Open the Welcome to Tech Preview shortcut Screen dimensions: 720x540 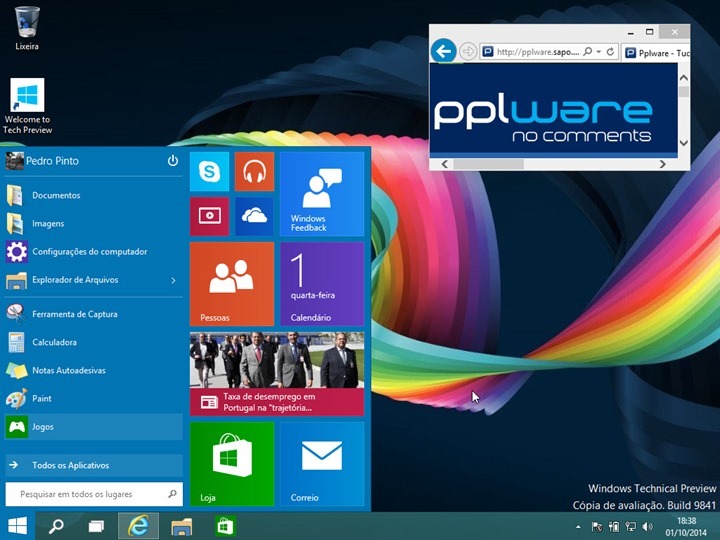pos(28,106)
